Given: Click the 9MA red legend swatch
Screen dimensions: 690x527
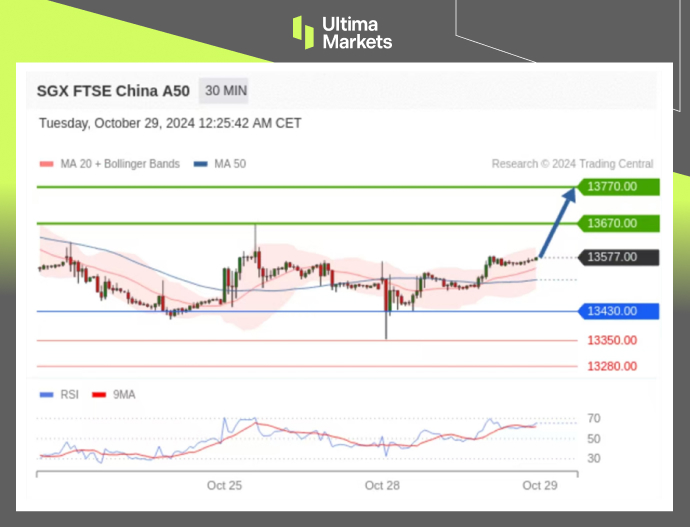Looking at the screenshot, I should tap(98, 394).
